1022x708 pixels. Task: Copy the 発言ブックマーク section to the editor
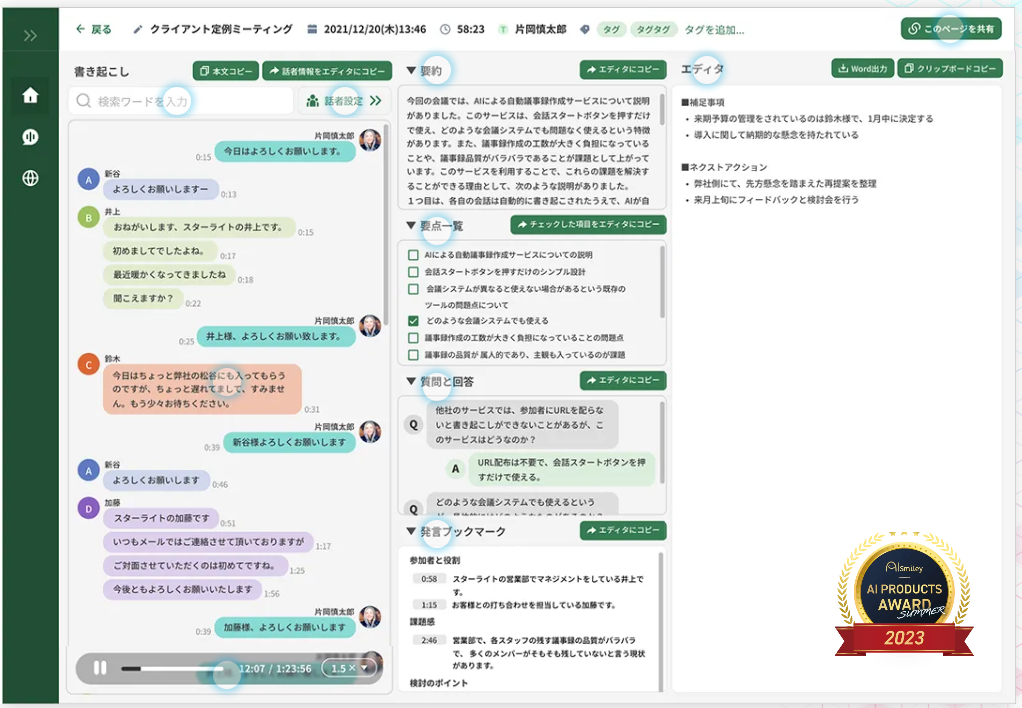click(623, 531)
